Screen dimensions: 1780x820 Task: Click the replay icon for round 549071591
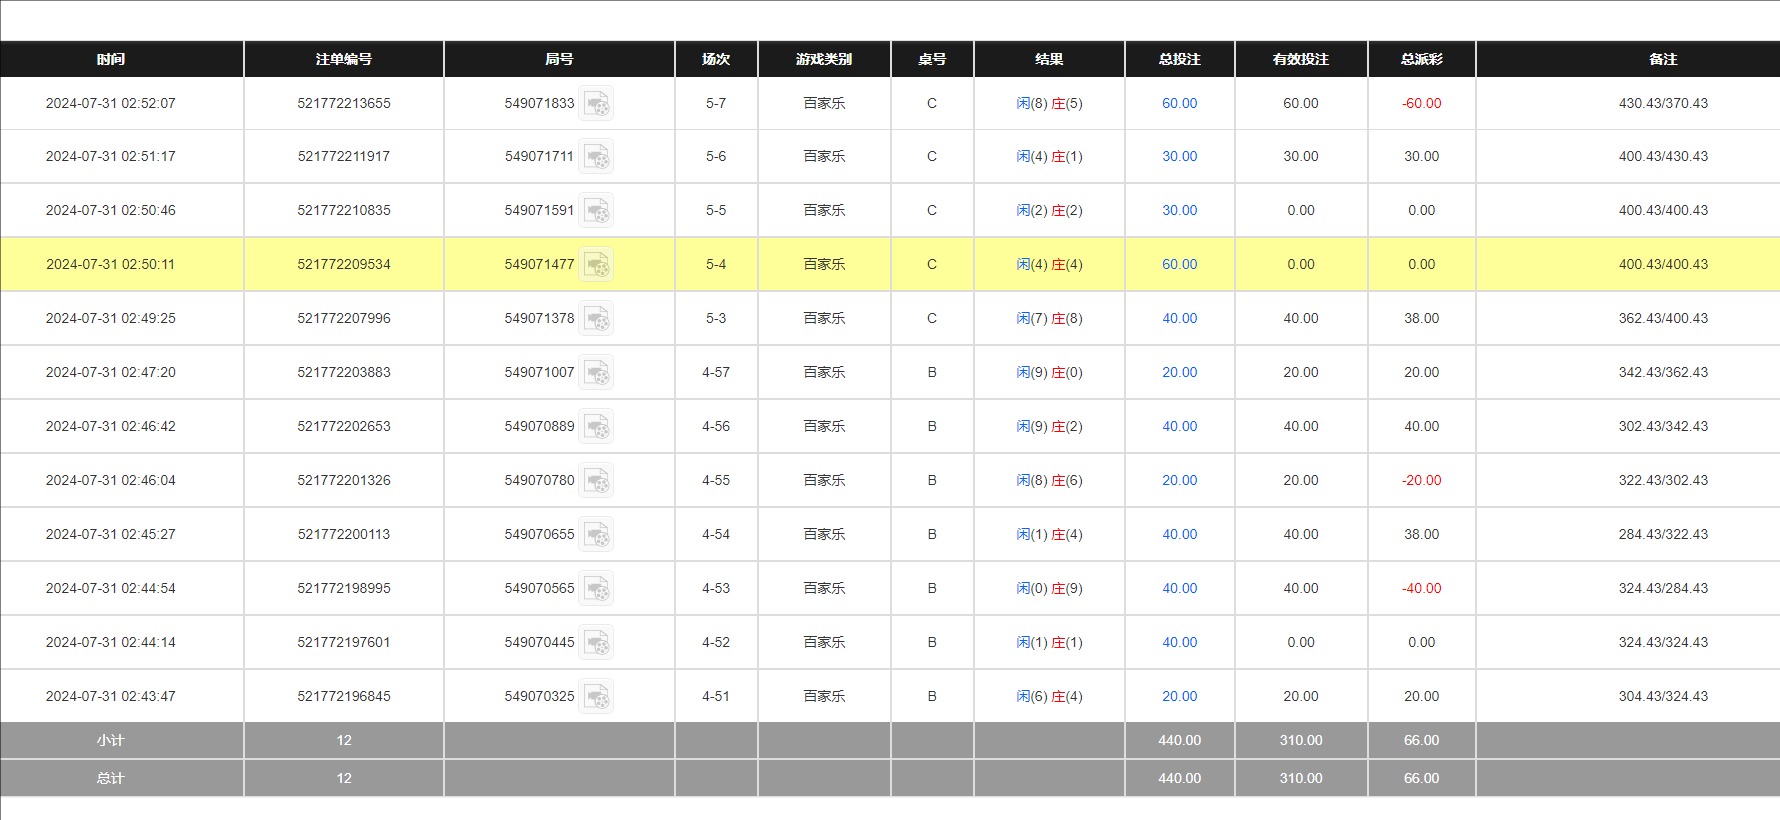(x=597, y=211)
